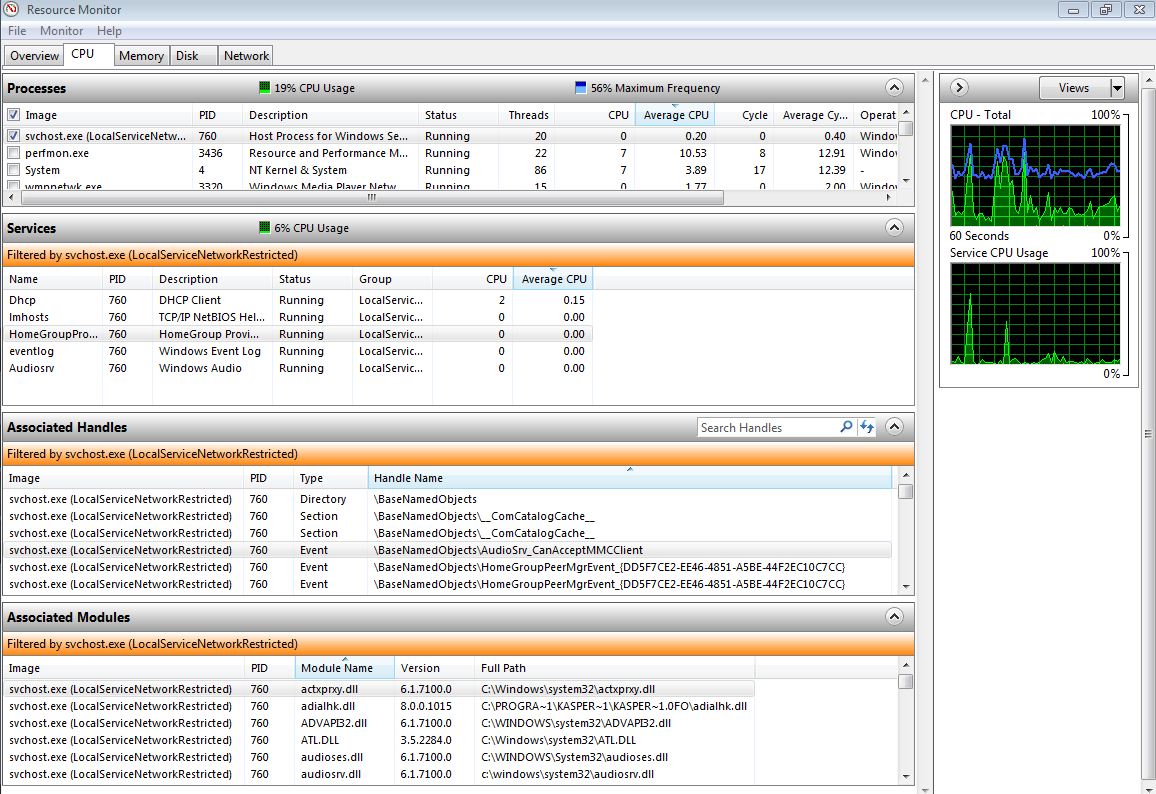Open the File menu
This screenshot has width=1156, height=794.
(x=17, y=31)
